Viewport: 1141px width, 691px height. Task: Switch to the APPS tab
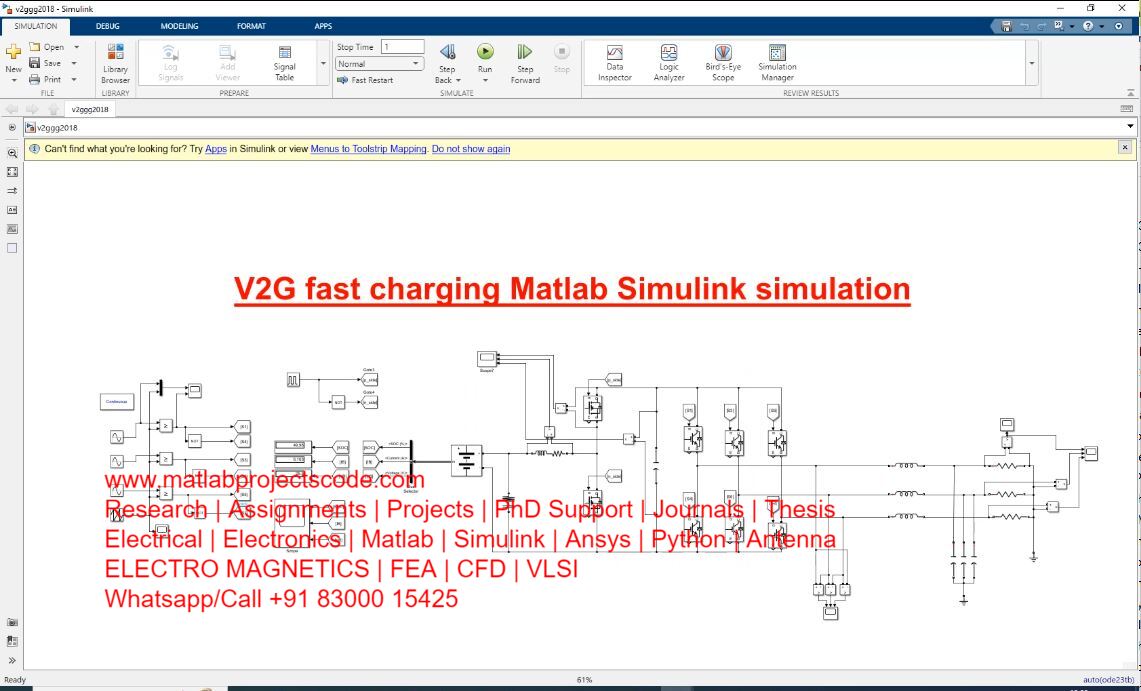(x=323, y=26)
